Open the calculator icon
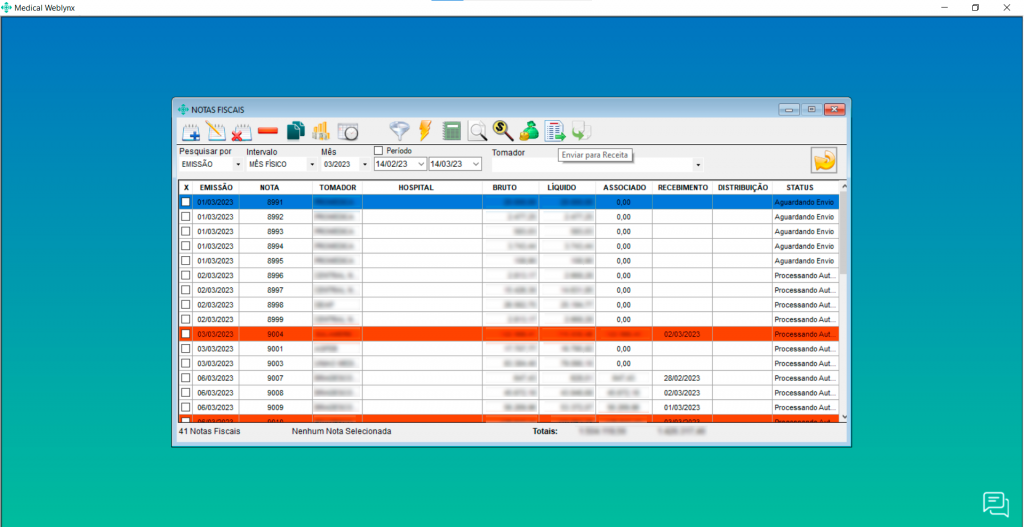This screenshot has height=527, width=1024. pos(451,131)
